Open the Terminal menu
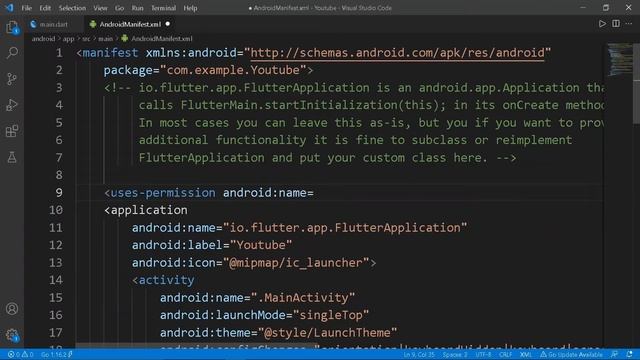This screenshot has width=640, height=360. [163, 8]
